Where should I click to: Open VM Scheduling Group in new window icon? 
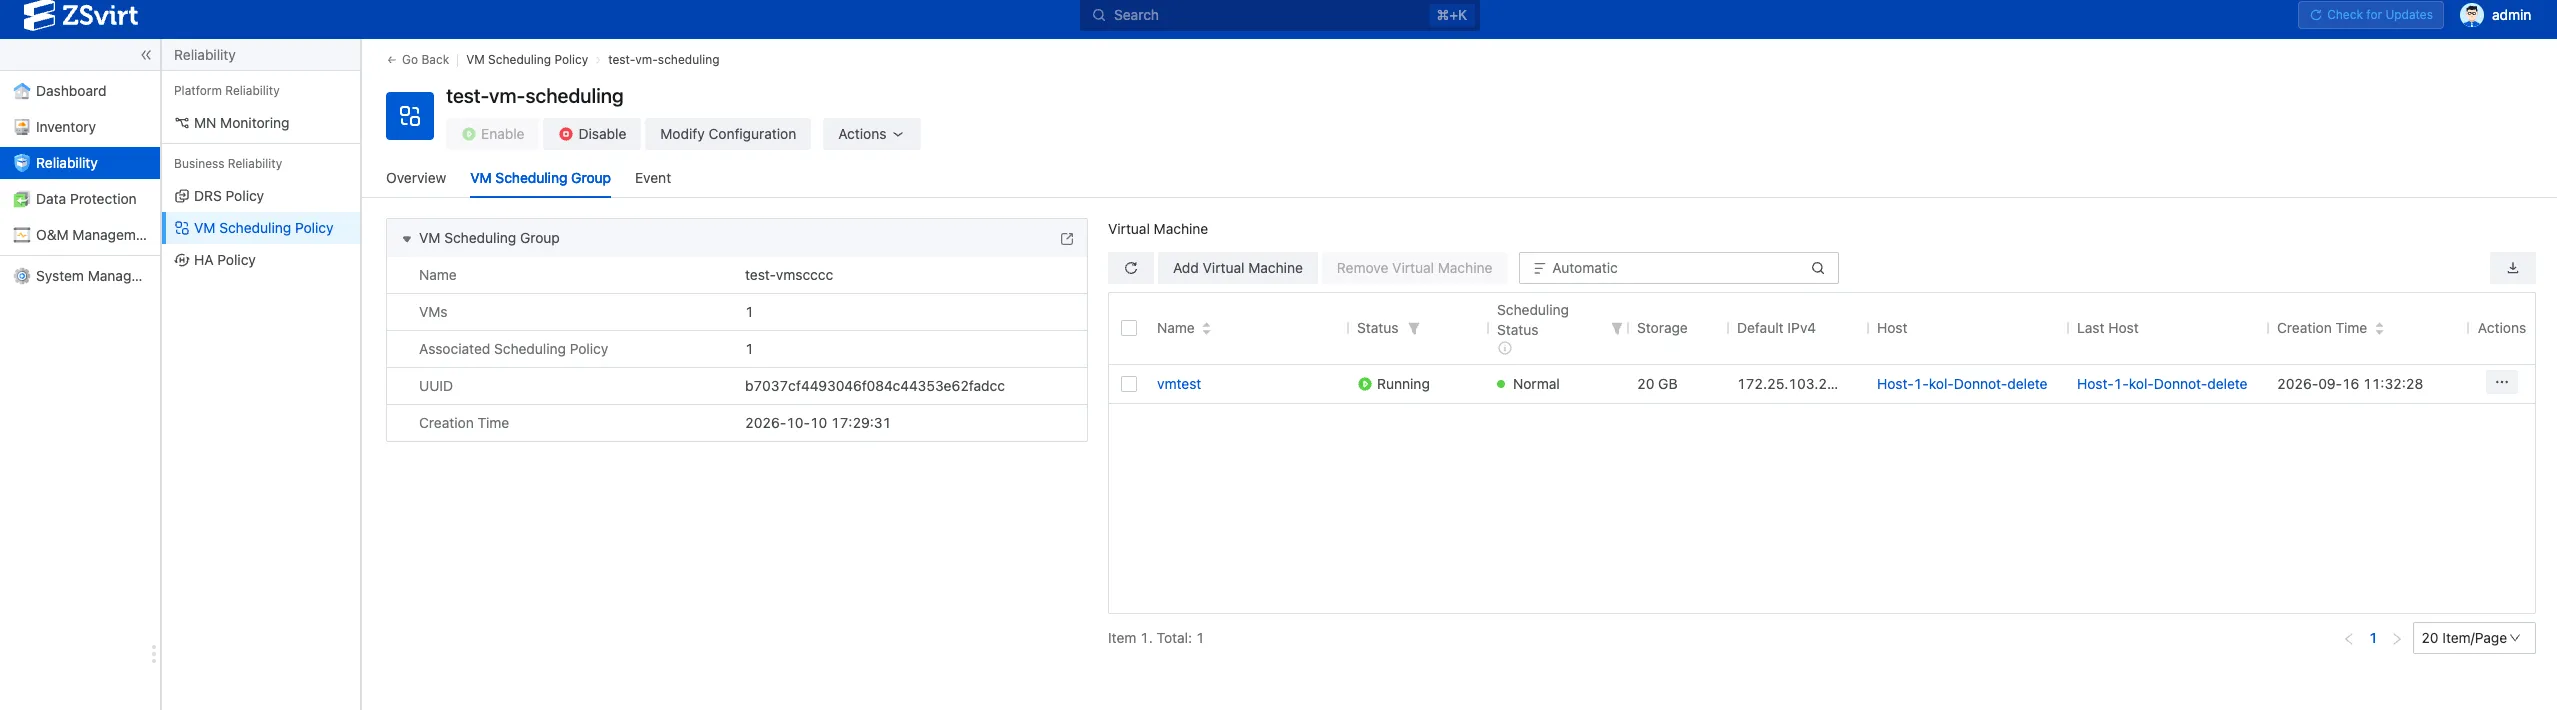point(1067,239)
